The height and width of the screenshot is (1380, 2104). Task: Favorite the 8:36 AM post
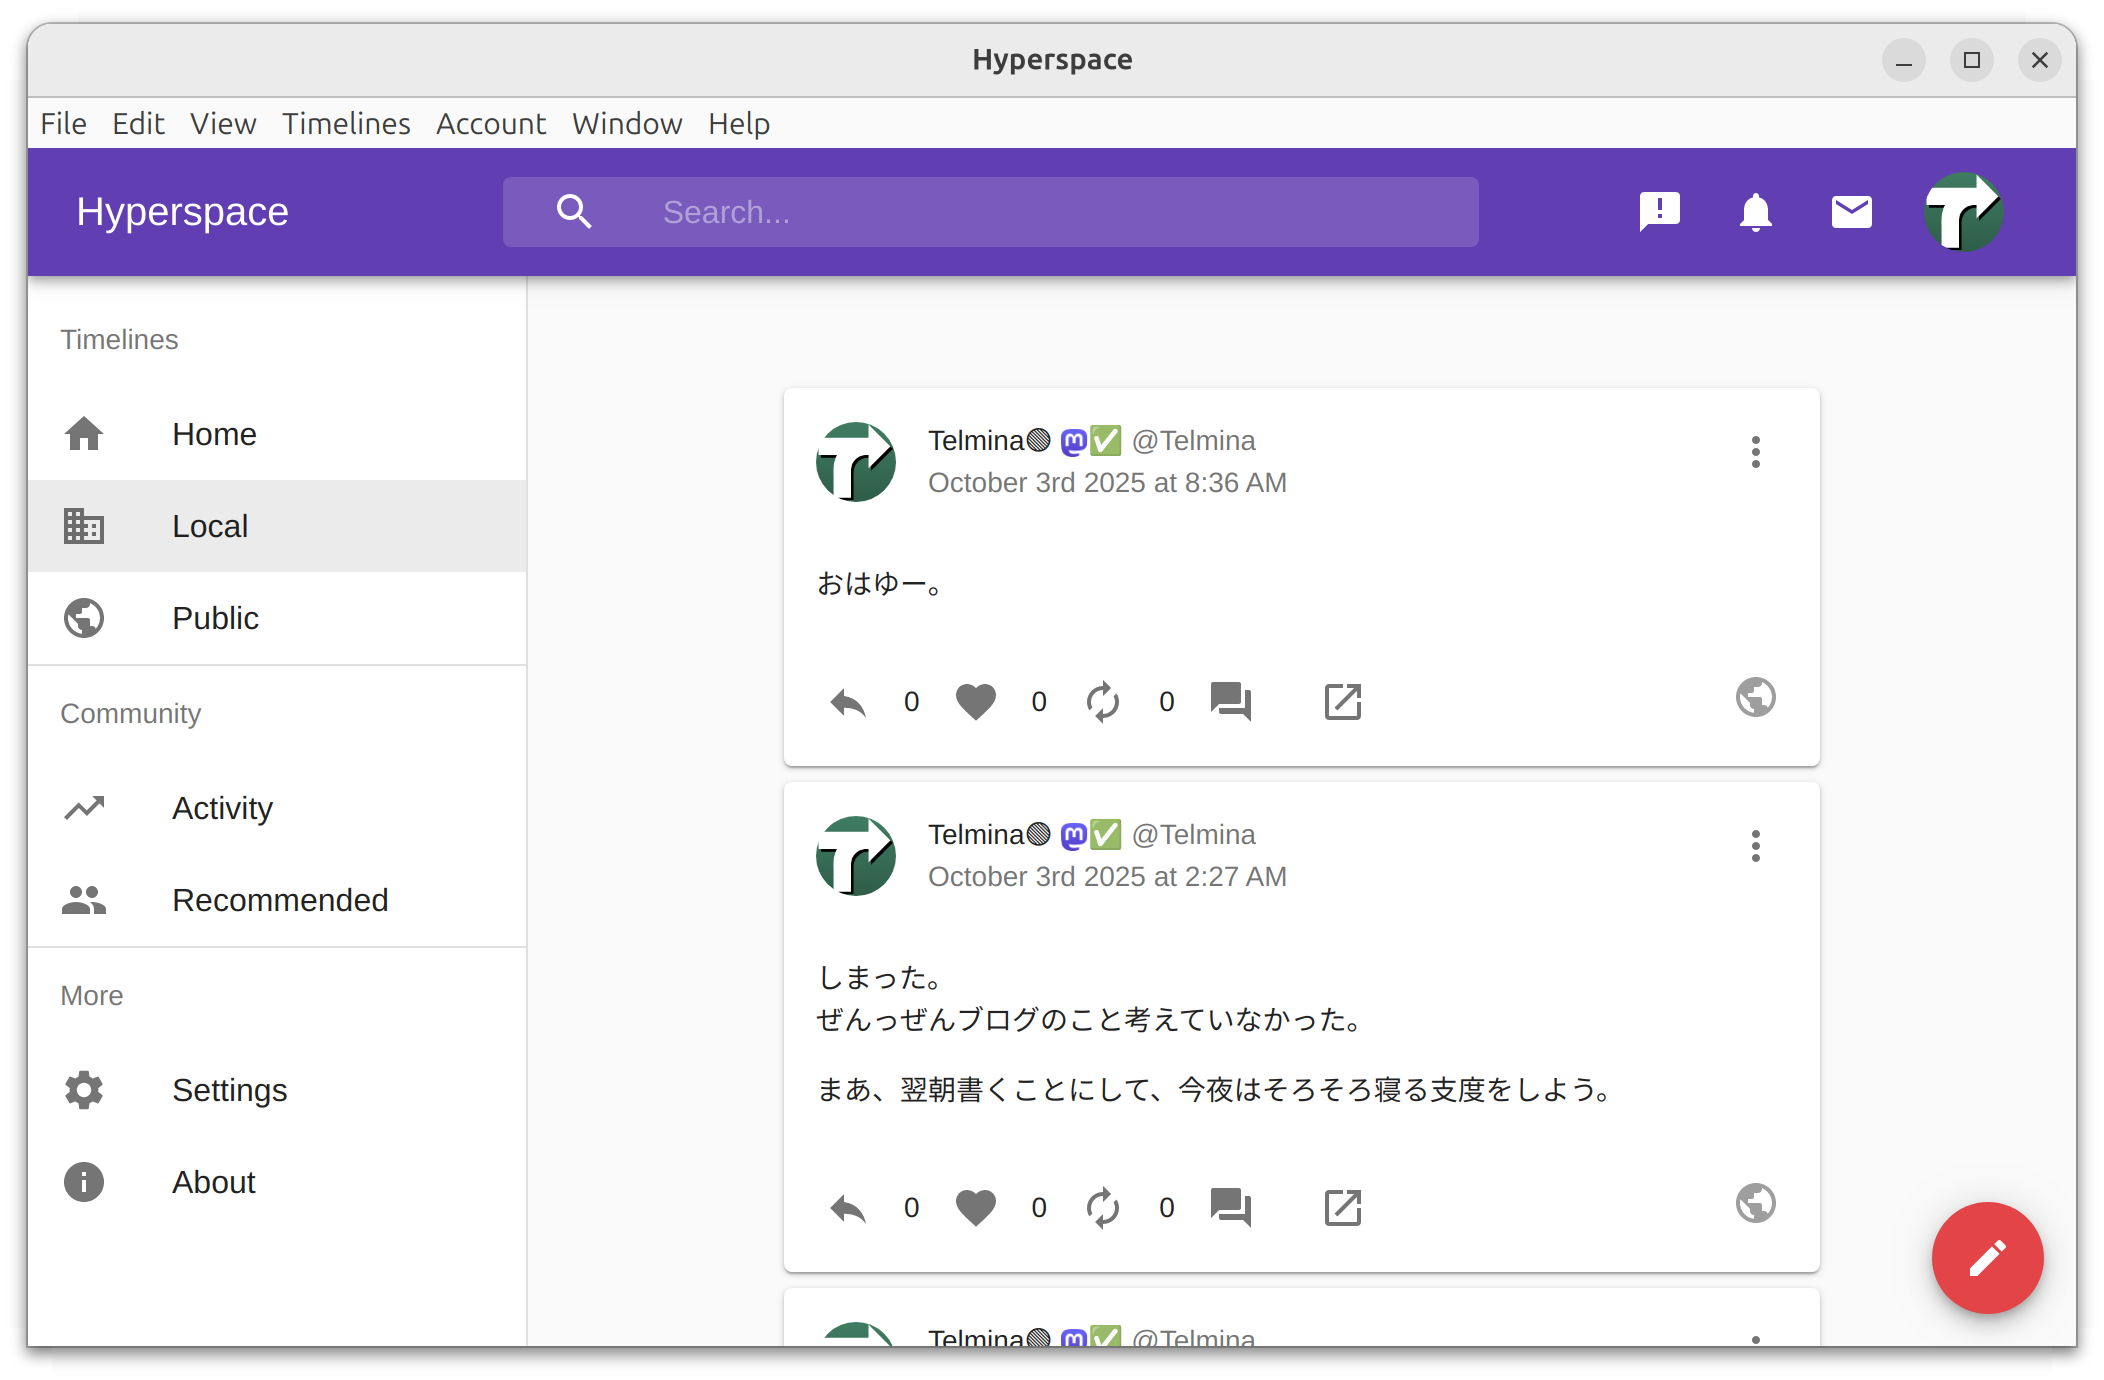[x=975, y=702]
